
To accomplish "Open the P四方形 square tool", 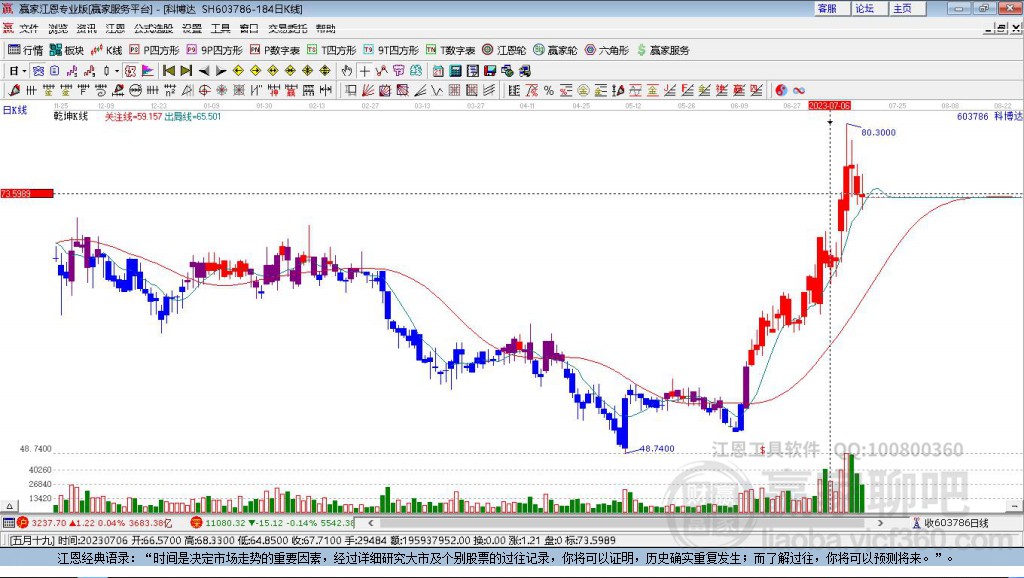I will pyautogui.click(x=153, y=50).
